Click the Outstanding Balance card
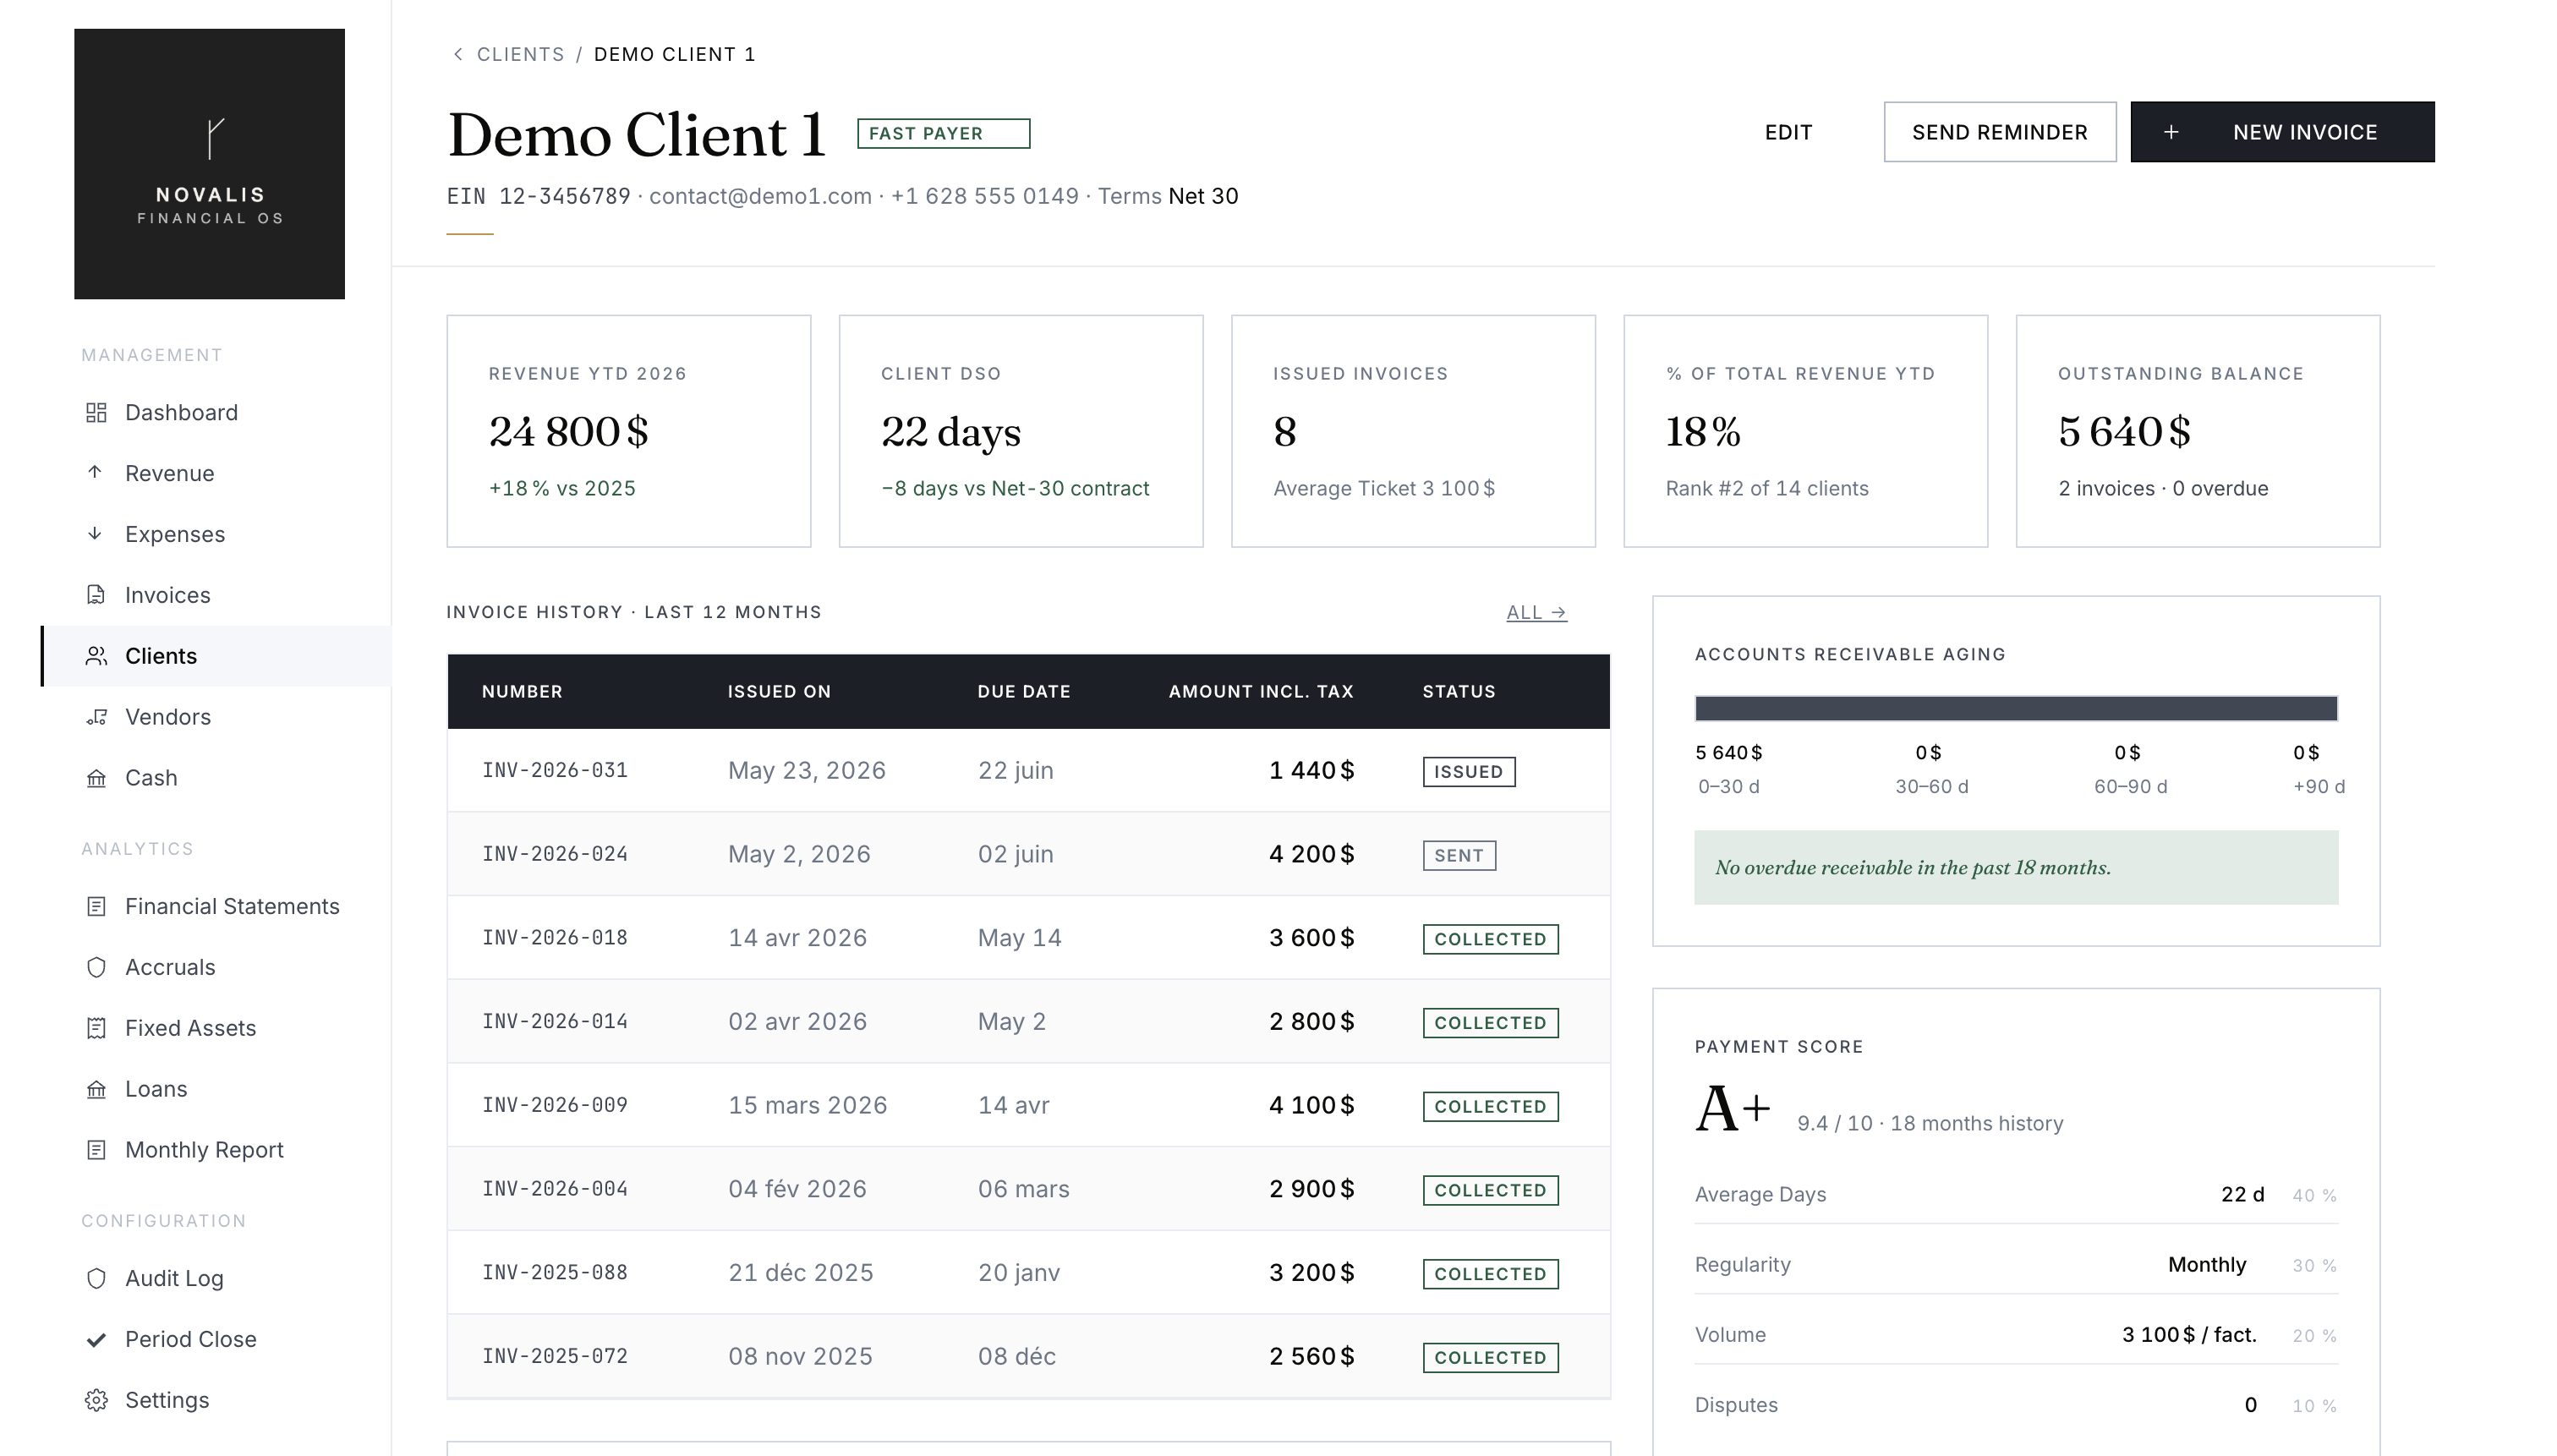The image size is (2557, 1456). pyautogui.click(x=2197, y=431)
